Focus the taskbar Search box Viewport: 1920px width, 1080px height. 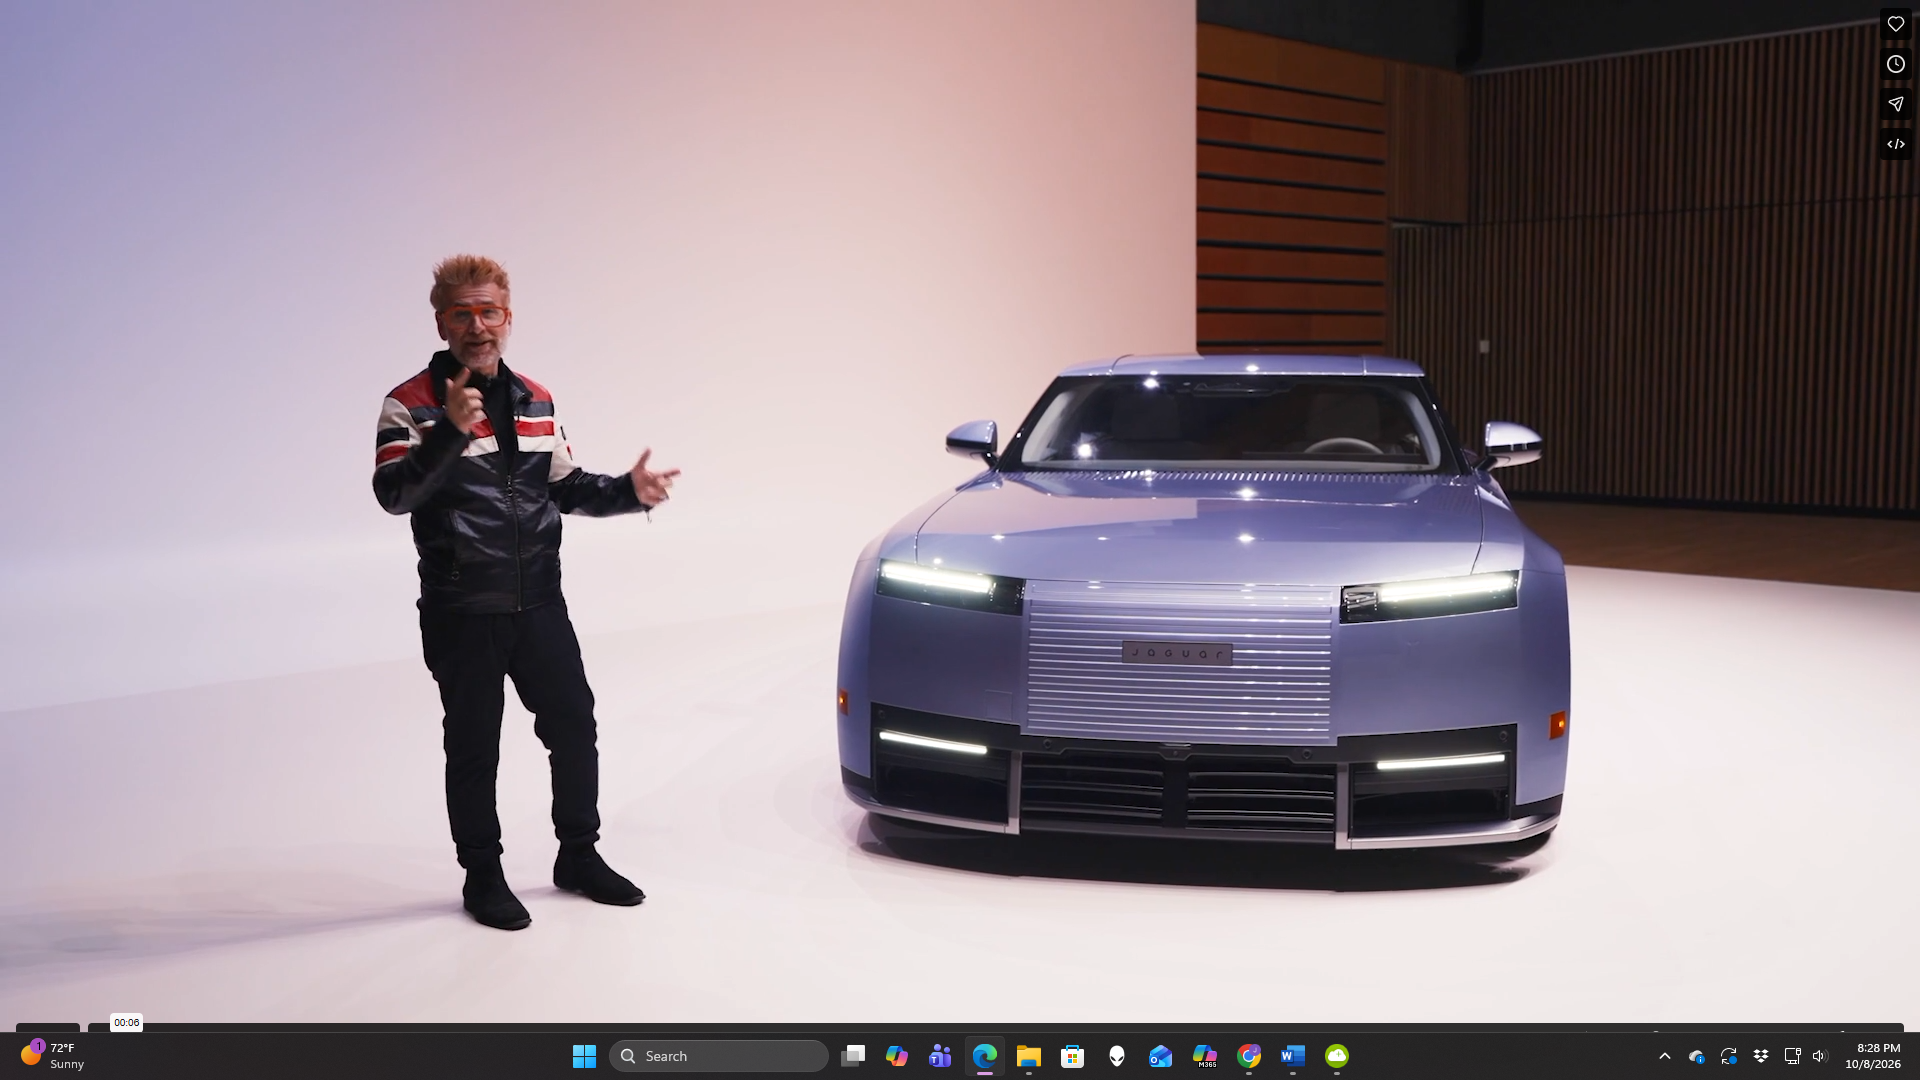[x=718, y=1056]
